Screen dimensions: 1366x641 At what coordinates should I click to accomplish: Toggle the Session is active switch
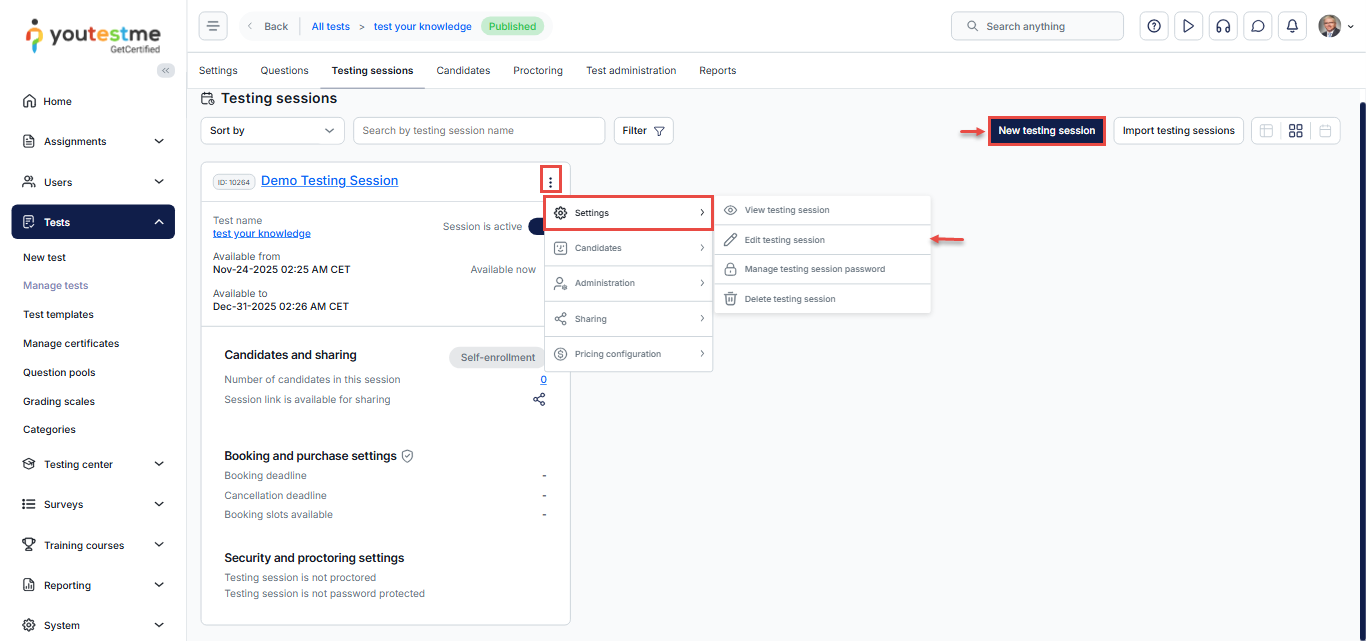(x=537, y=227)
